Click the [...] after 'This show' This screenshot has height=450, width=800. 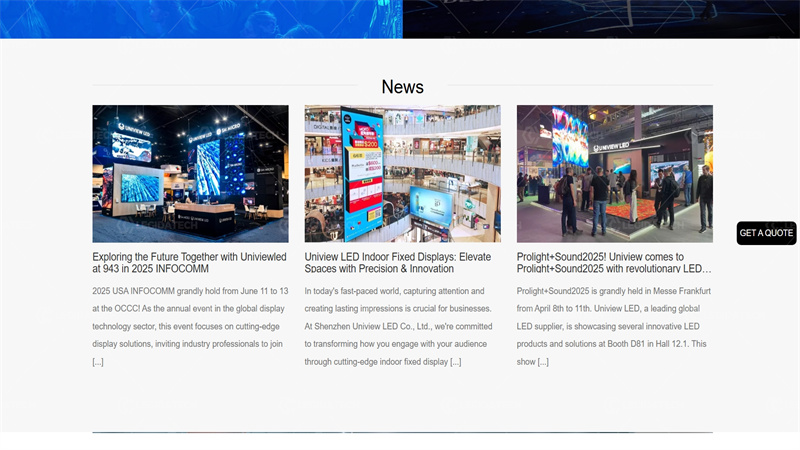click(x=543, y=362)
